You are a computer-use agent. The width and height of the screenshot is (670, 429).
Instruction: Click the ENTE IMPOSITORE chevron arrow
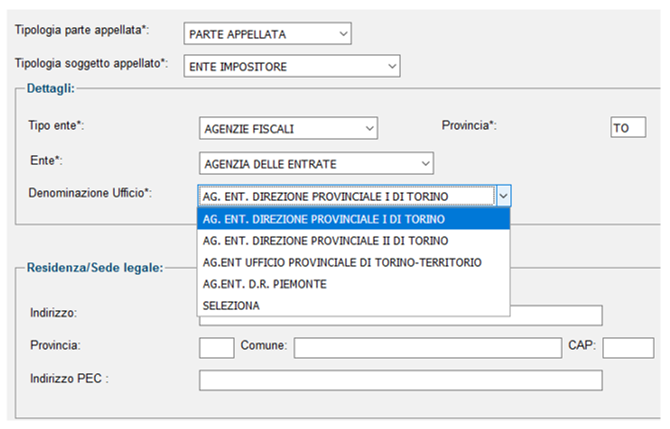[x=392, y=66]
